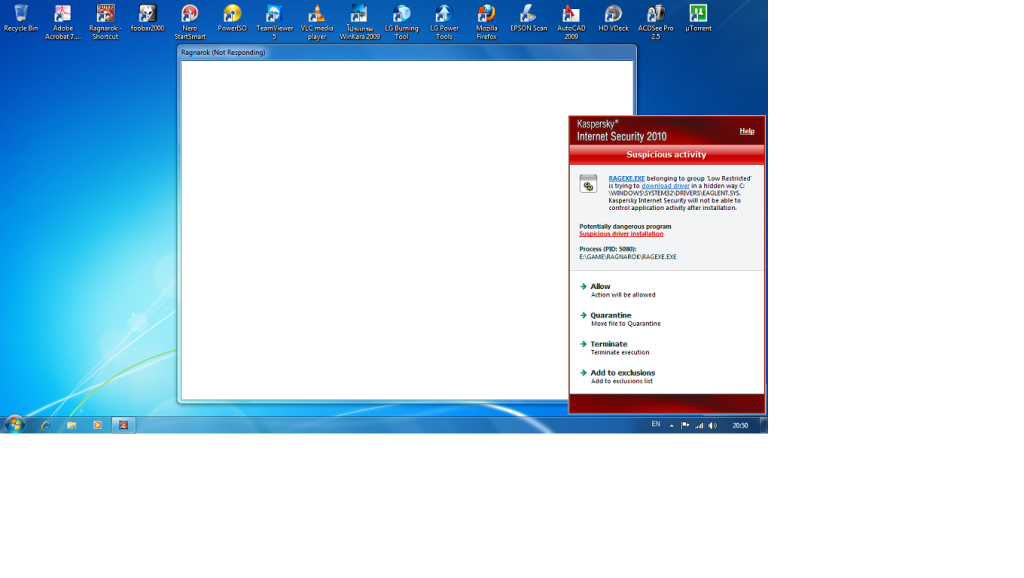The width and height of the screenshot is (1024, 578).
Task: Choose Terminate to stop execution
Action: point(615,347)
